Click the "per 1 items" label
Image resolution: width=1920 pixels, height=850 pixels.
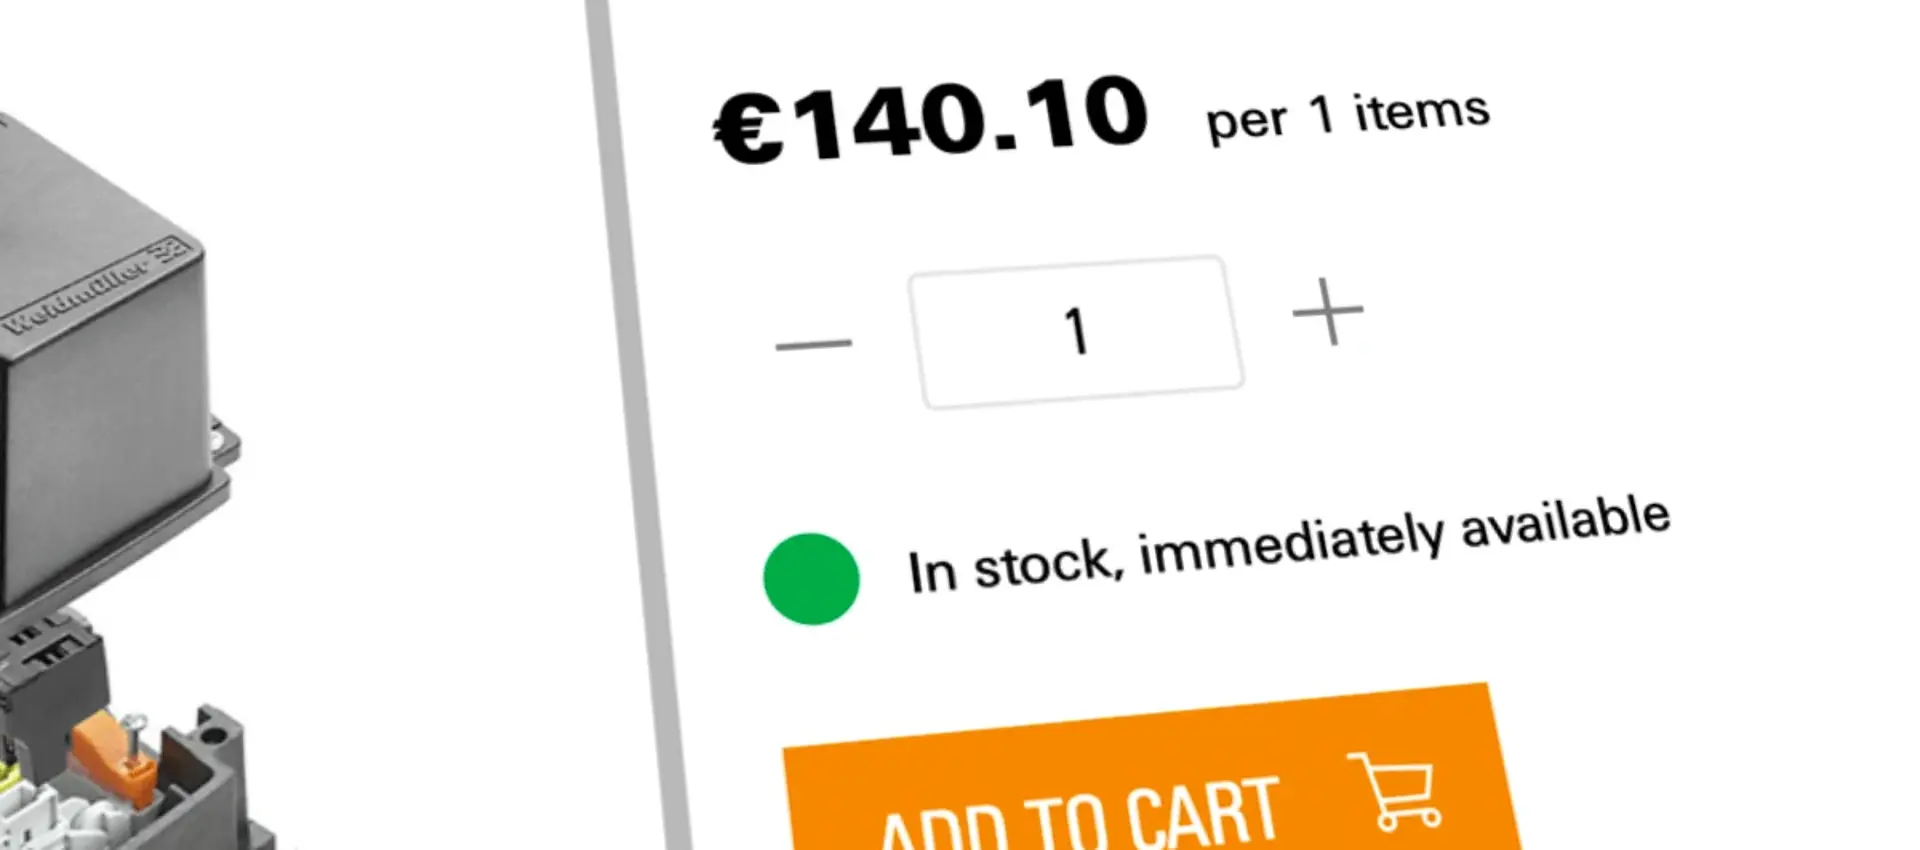pyautogui.click(x=1347, y=117)
